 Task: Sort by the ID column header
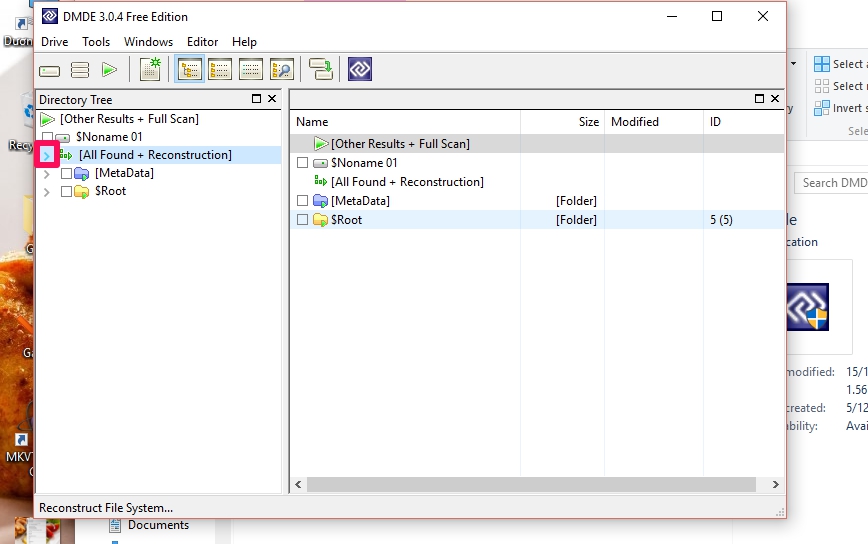coord(743,122)
